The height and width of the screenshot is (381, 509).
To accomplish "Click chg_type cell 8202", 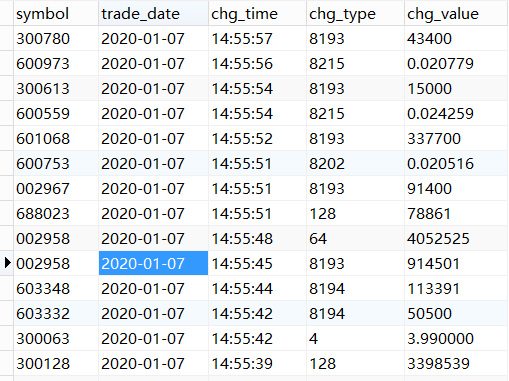I will (355, 163).
